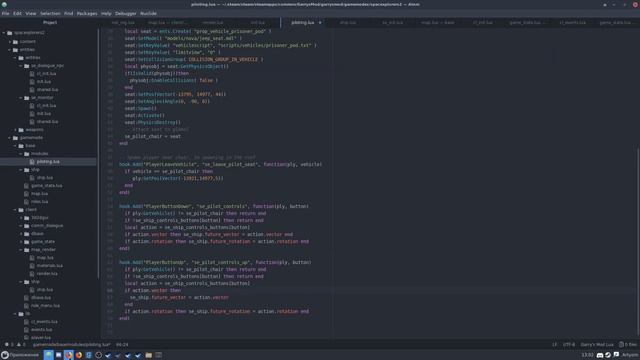Click the comm_dialogue folder icon
The width and height of the screenshot is (640, 360).
[27, 225]
